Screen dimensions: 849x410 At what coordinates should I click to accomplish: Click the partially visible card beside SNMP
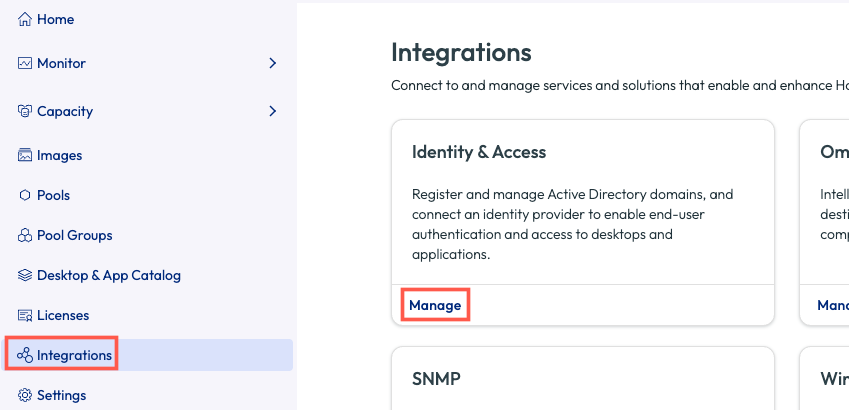[x=824, y=379]
